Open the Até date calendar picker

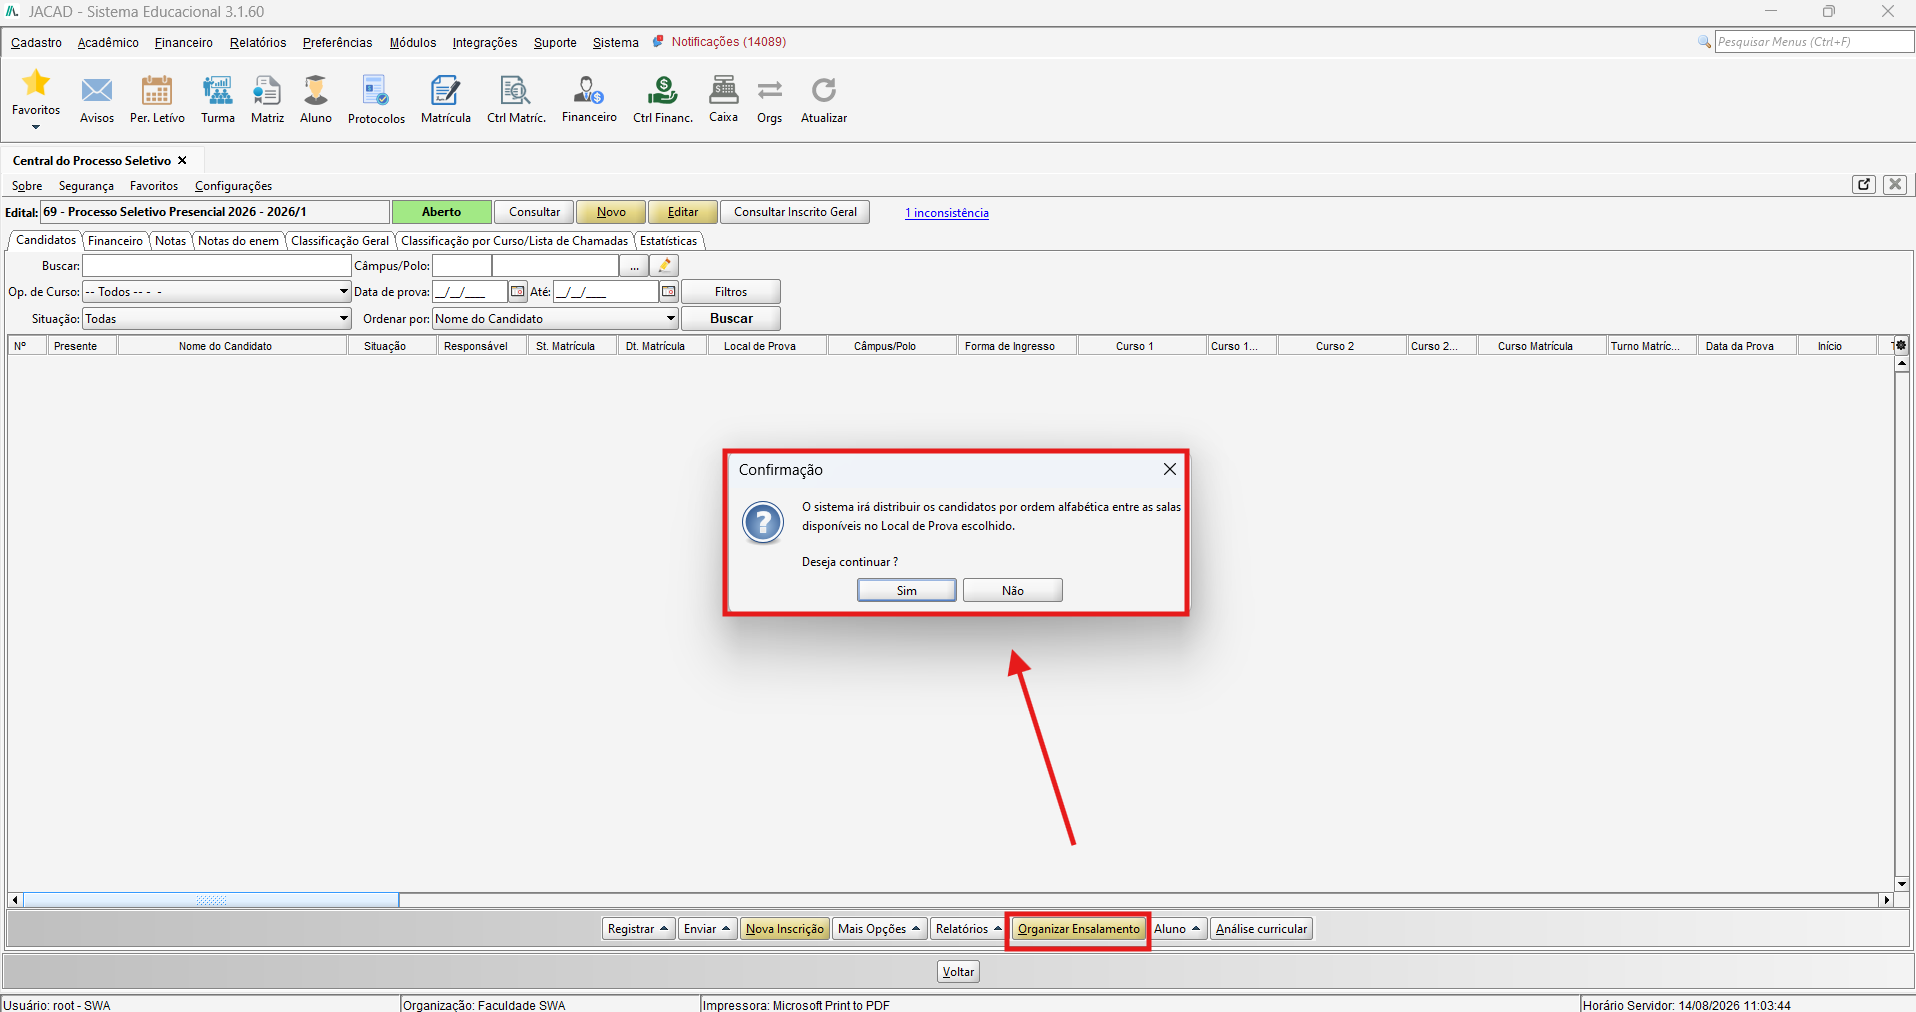(x=669, y=292)
